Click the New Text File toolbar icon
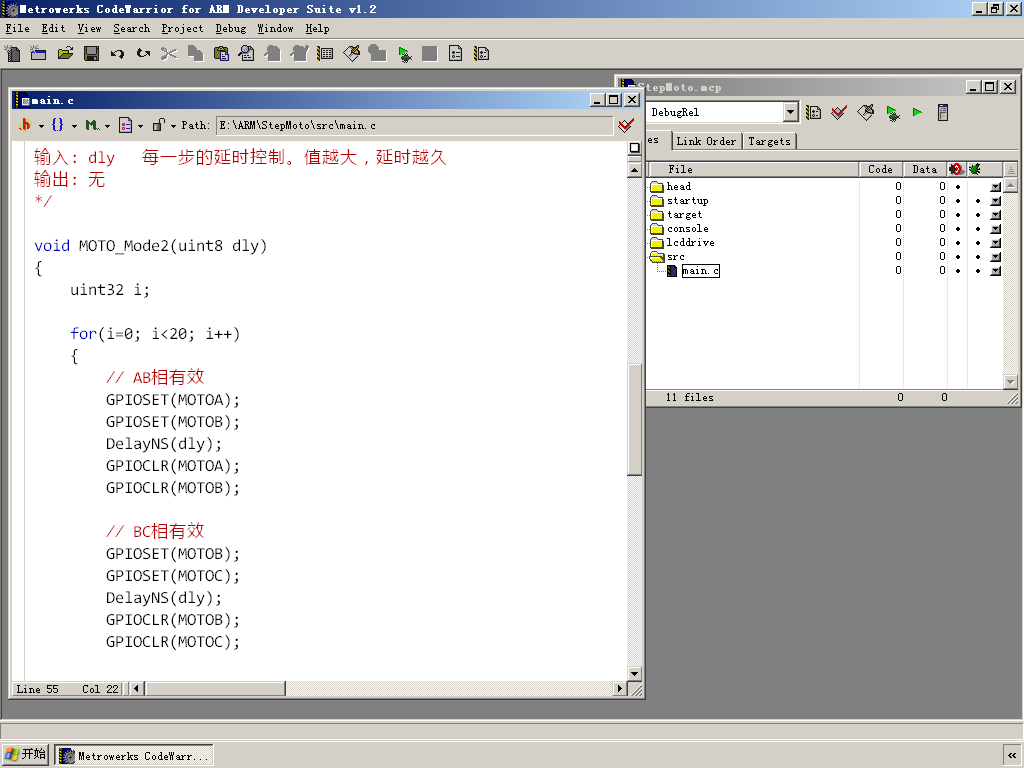This screenshot has height=768, width=1024. 13,54
